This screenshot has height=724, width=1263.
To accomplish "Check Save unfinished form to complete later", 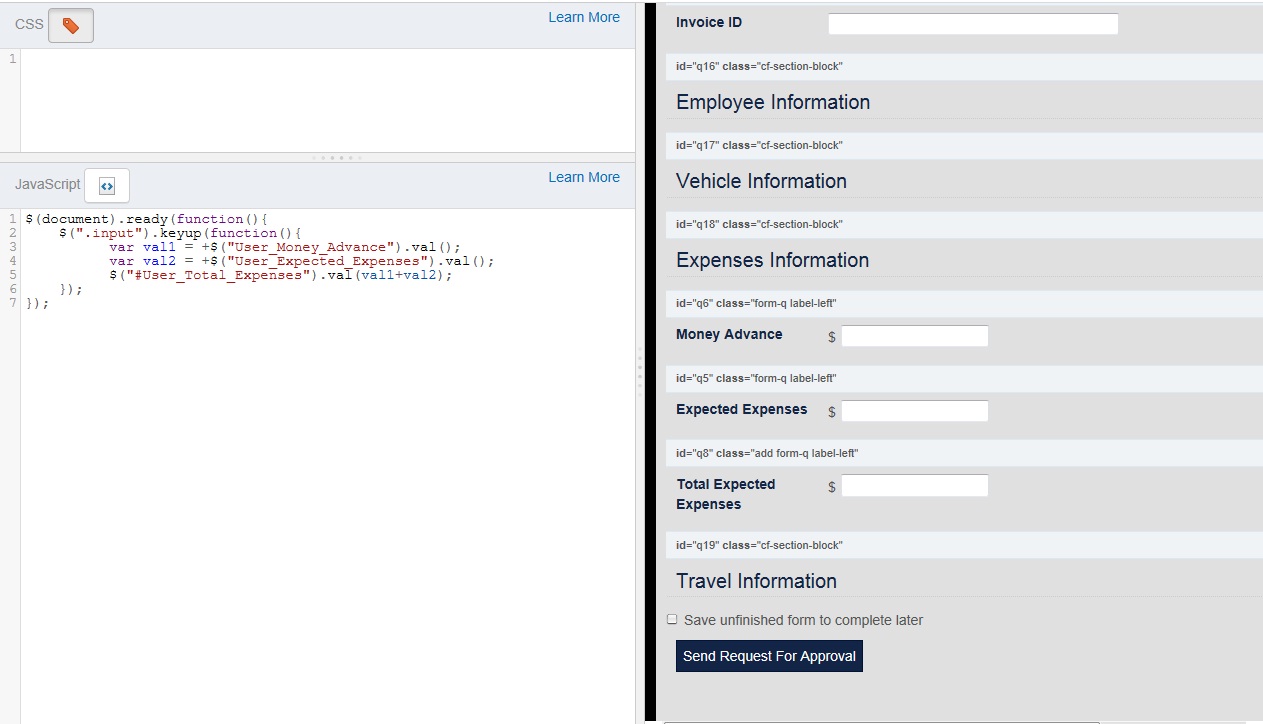I will click(672, 620).
